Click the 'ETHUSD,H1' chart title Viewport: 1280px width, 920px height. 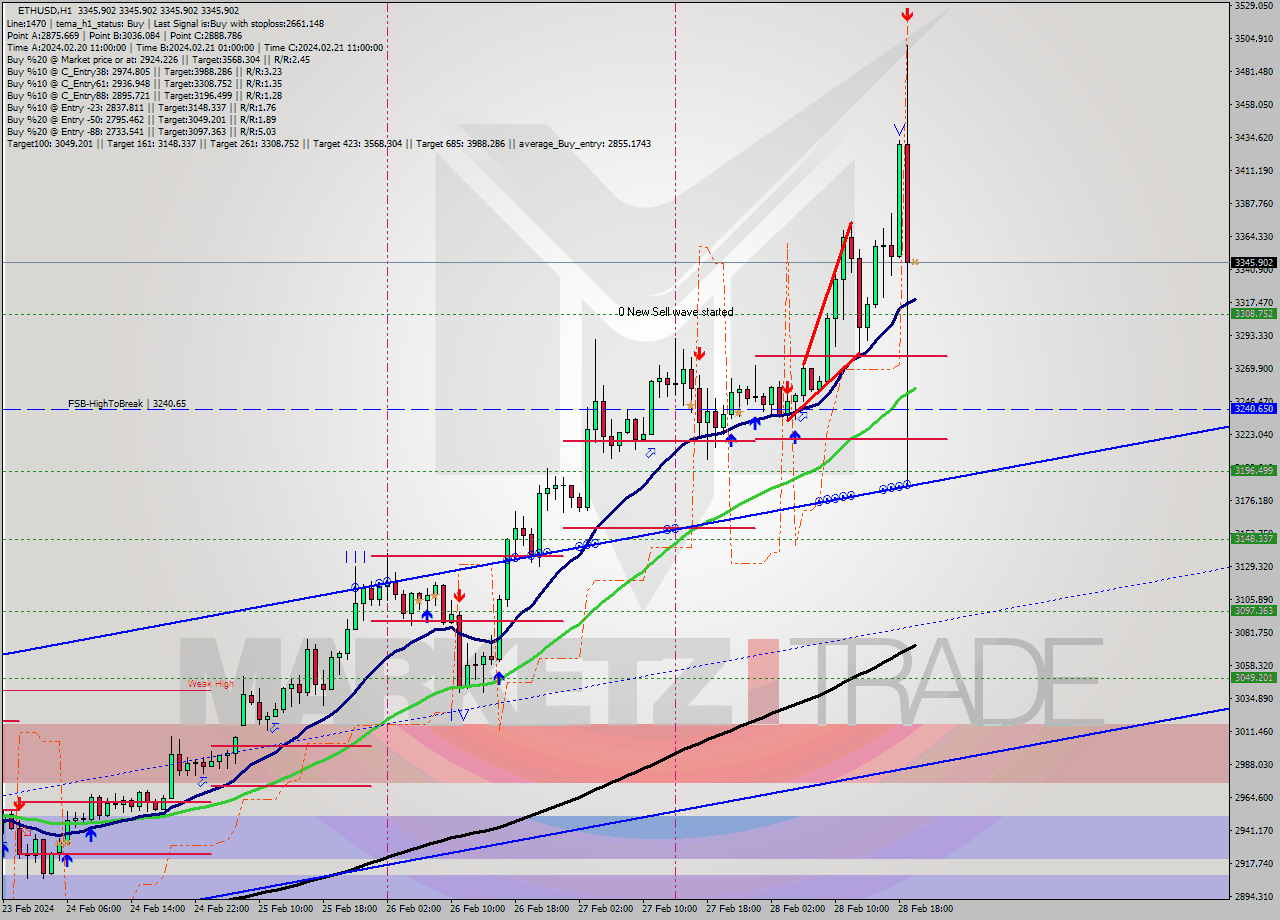(x=44, y=10)
